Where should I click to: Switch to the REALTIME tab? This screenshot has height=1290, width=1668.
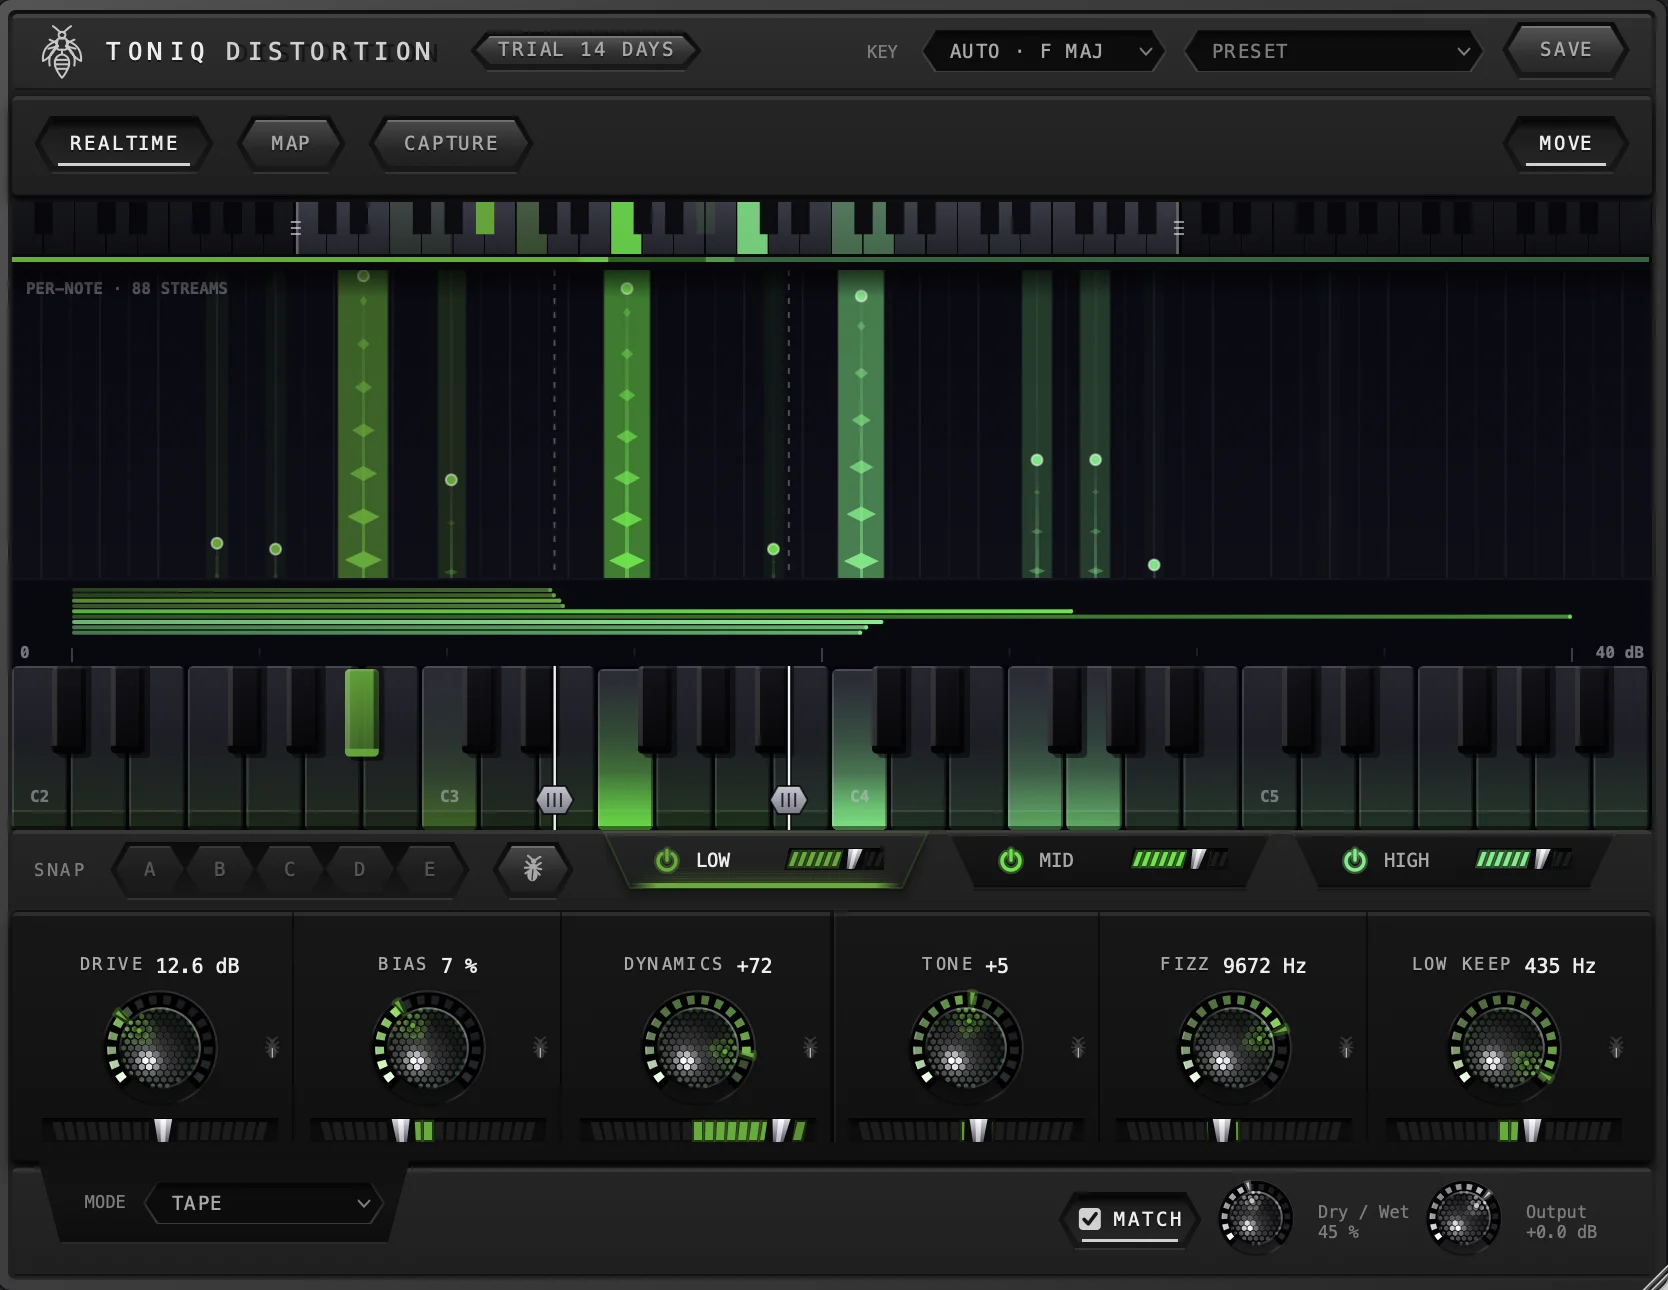point(124,143)
